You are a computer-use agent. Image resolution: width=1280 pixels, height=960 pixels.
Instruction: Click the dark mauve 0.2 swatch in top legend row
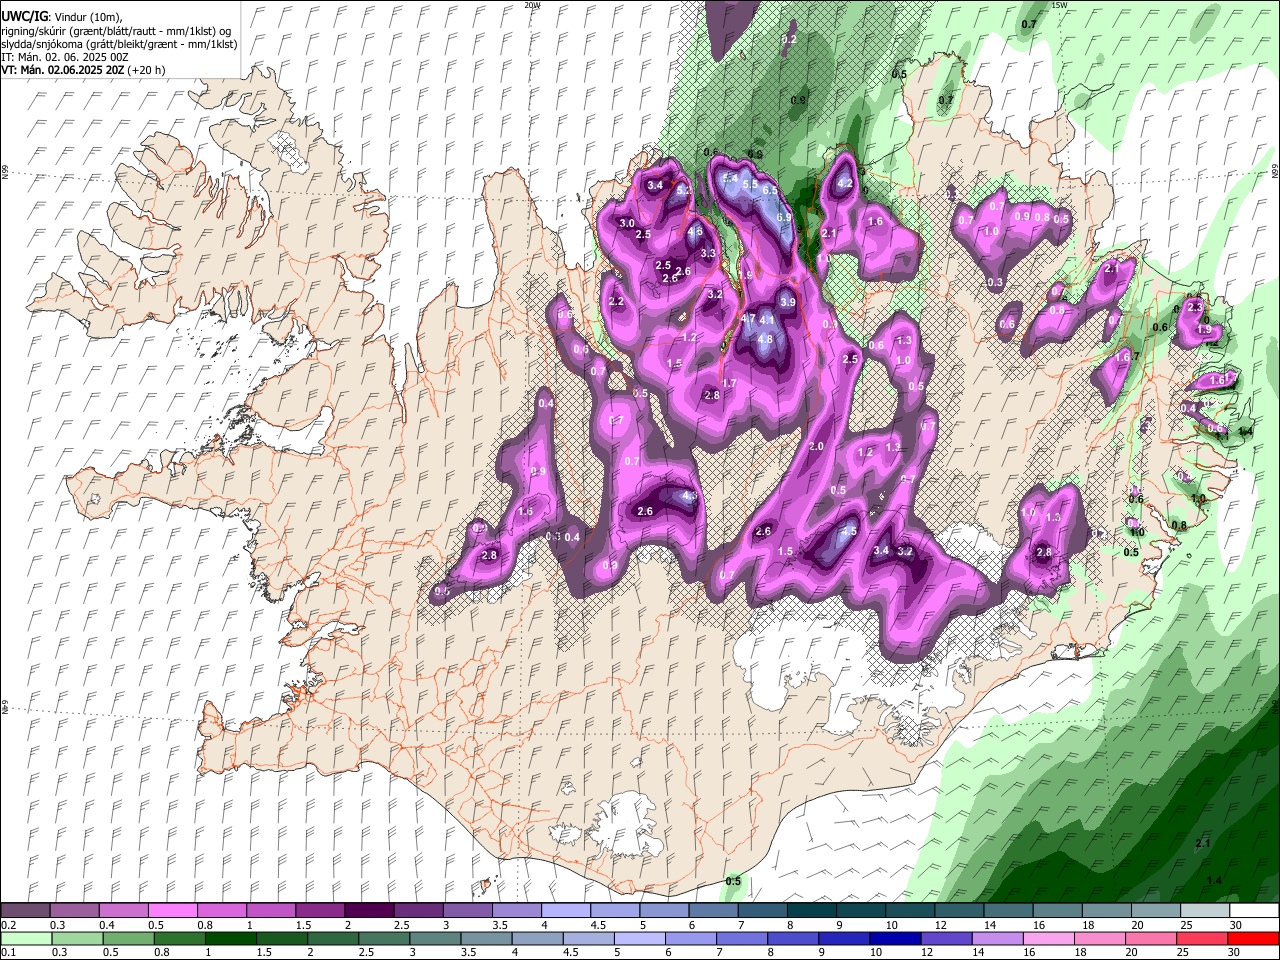(26, 911)
